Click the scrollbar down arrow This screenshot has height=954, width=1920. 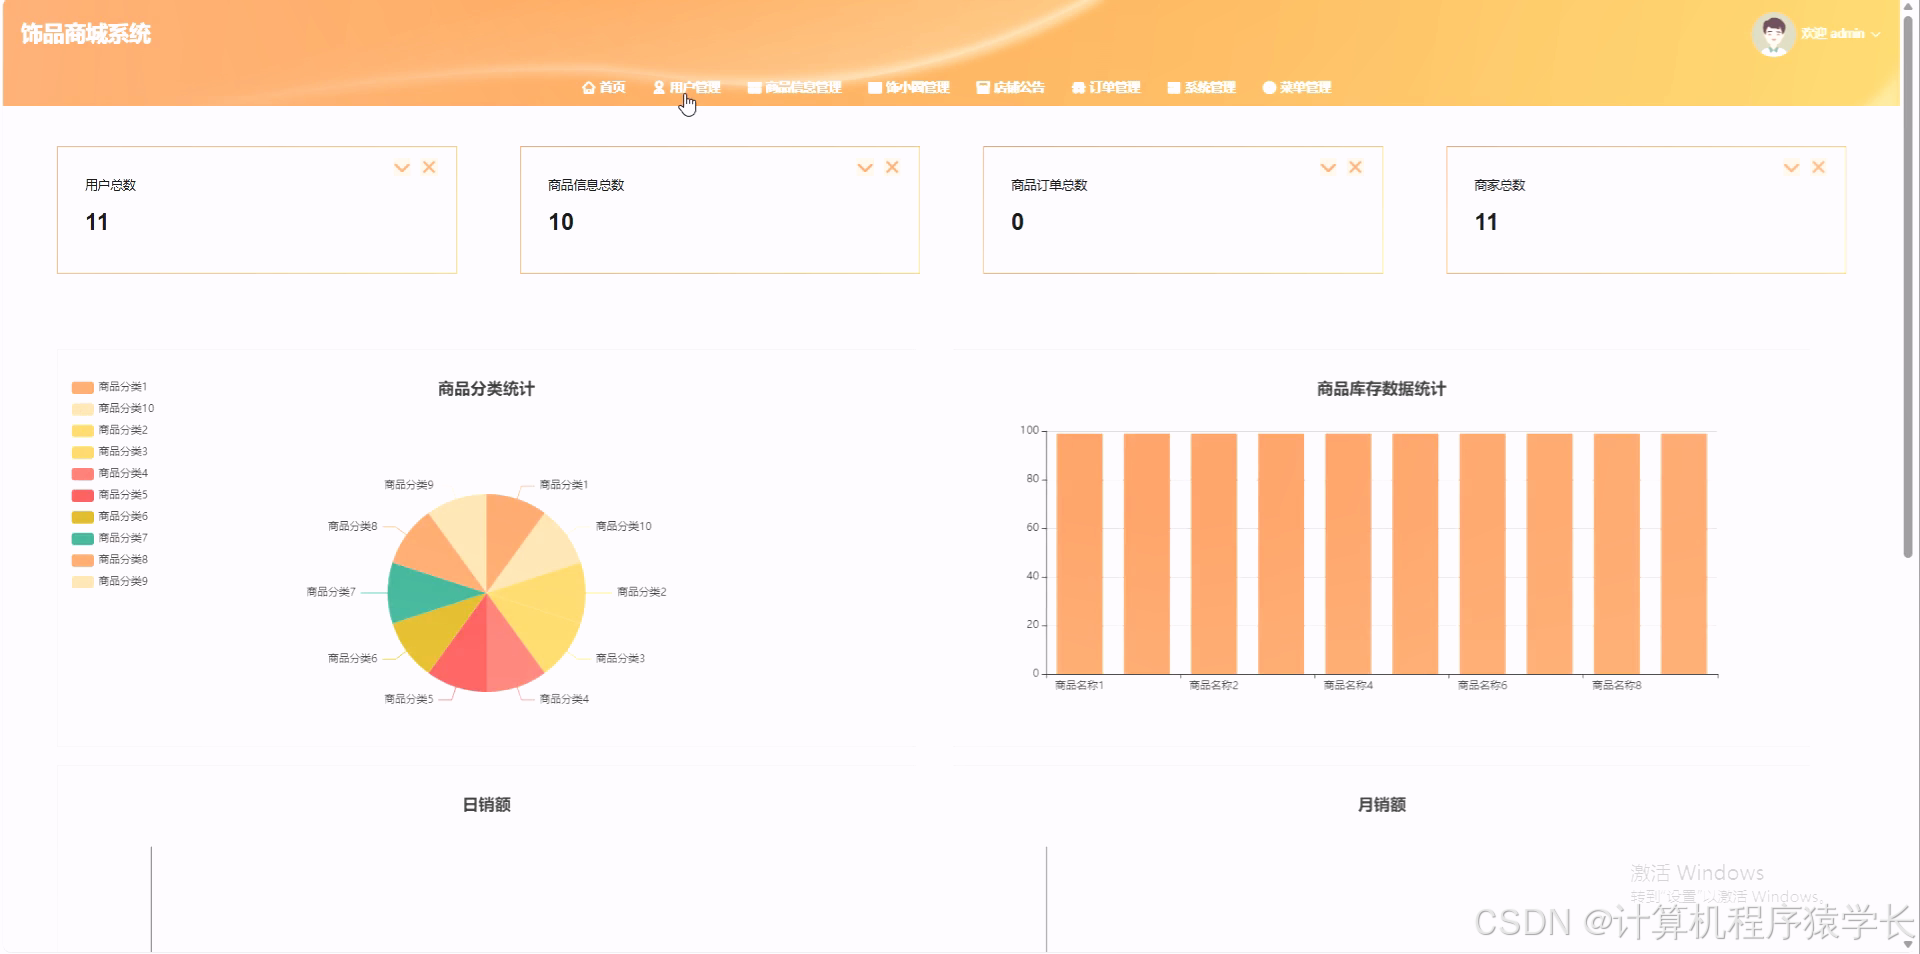[1908, 944]
